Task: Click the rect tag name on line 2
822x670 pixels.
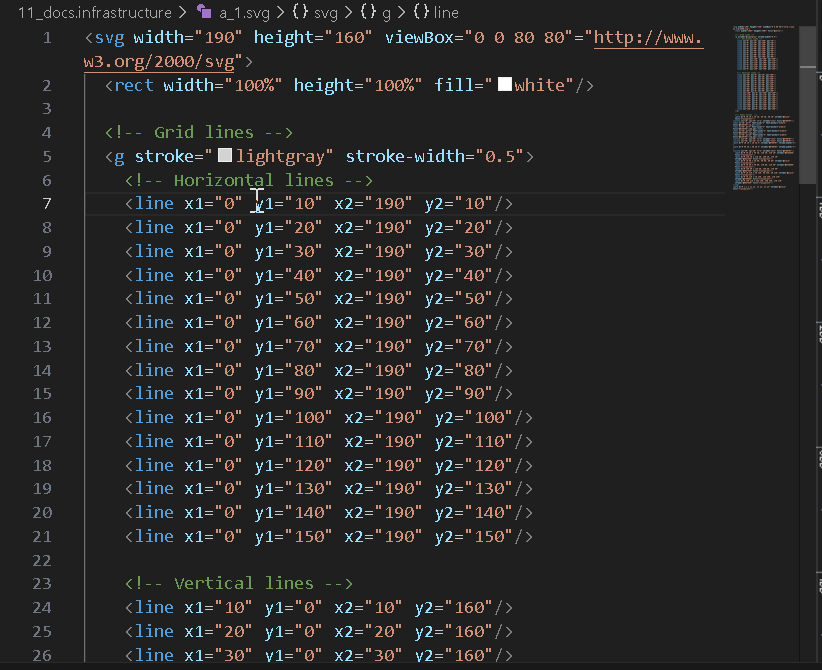Action: pyautogui.click(x=134, y=85)
